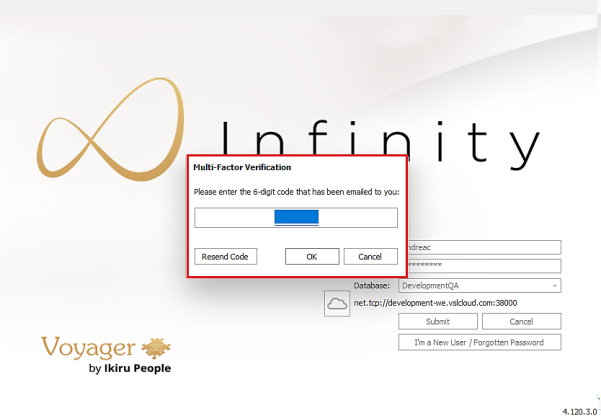601x416 pixels.
Task: Click the cloud connection icon
Action: [337, 303]
